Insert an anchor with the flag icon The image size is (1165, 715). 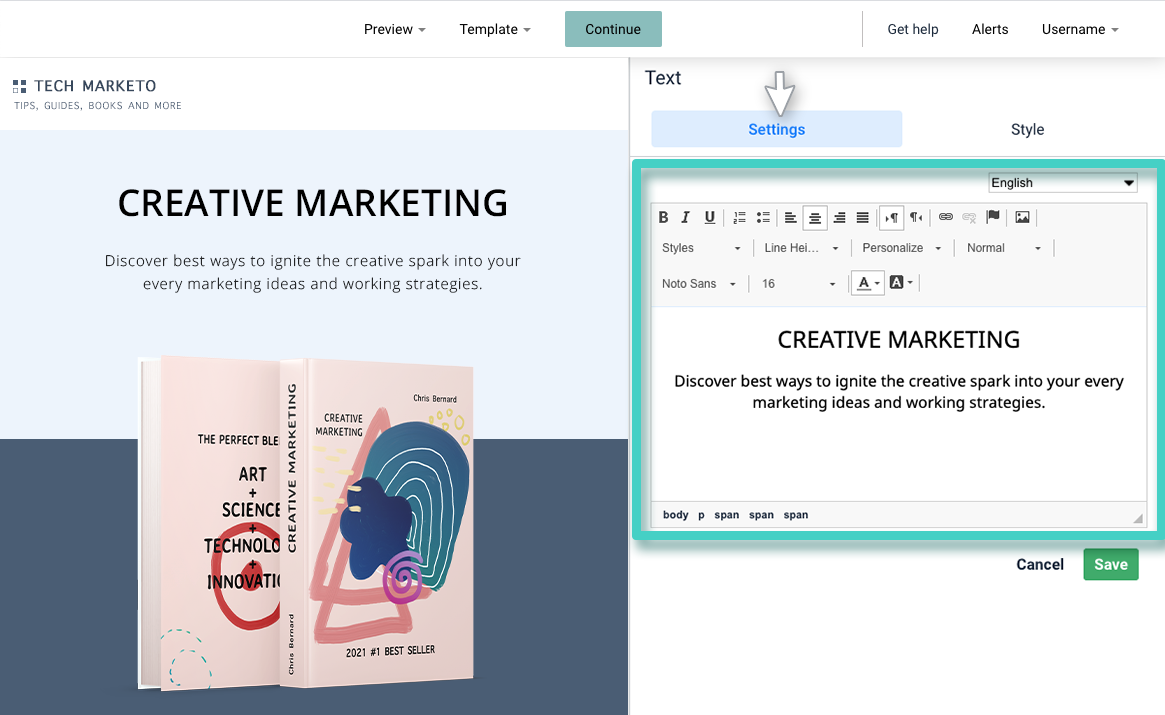[x=993, y=217]
